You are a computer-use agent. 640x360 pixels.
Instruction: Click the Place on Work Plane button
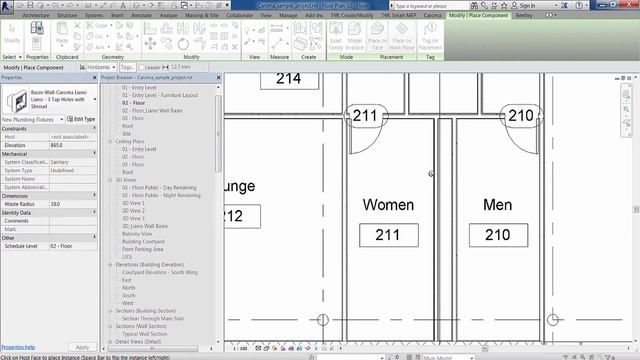click(x=402, y=36)
